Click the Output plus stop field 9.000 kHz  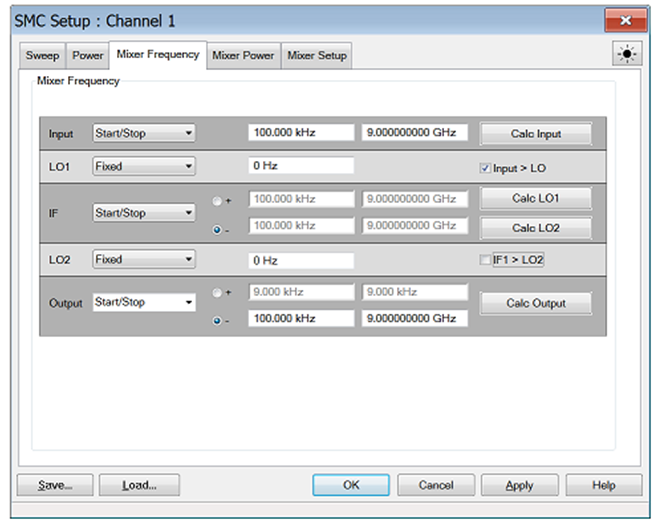click(415, 292)
